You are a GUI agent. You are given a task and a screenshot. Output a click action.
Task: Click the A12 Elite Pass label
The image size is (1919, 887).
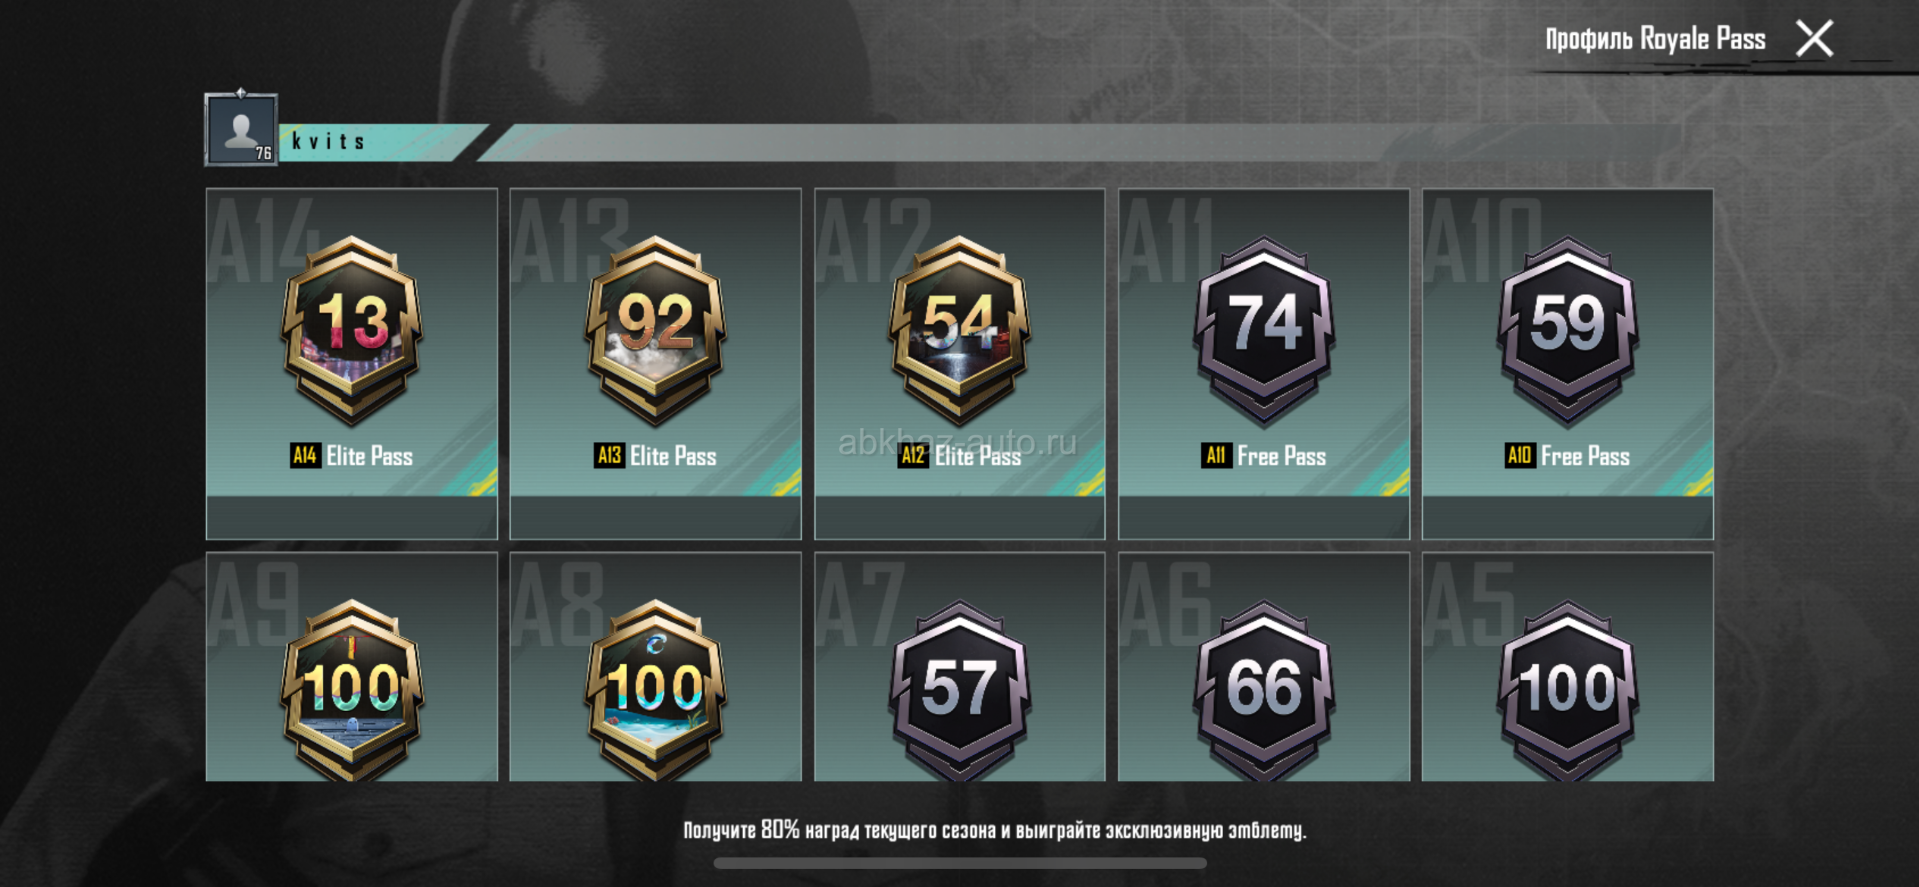[960, 456]
